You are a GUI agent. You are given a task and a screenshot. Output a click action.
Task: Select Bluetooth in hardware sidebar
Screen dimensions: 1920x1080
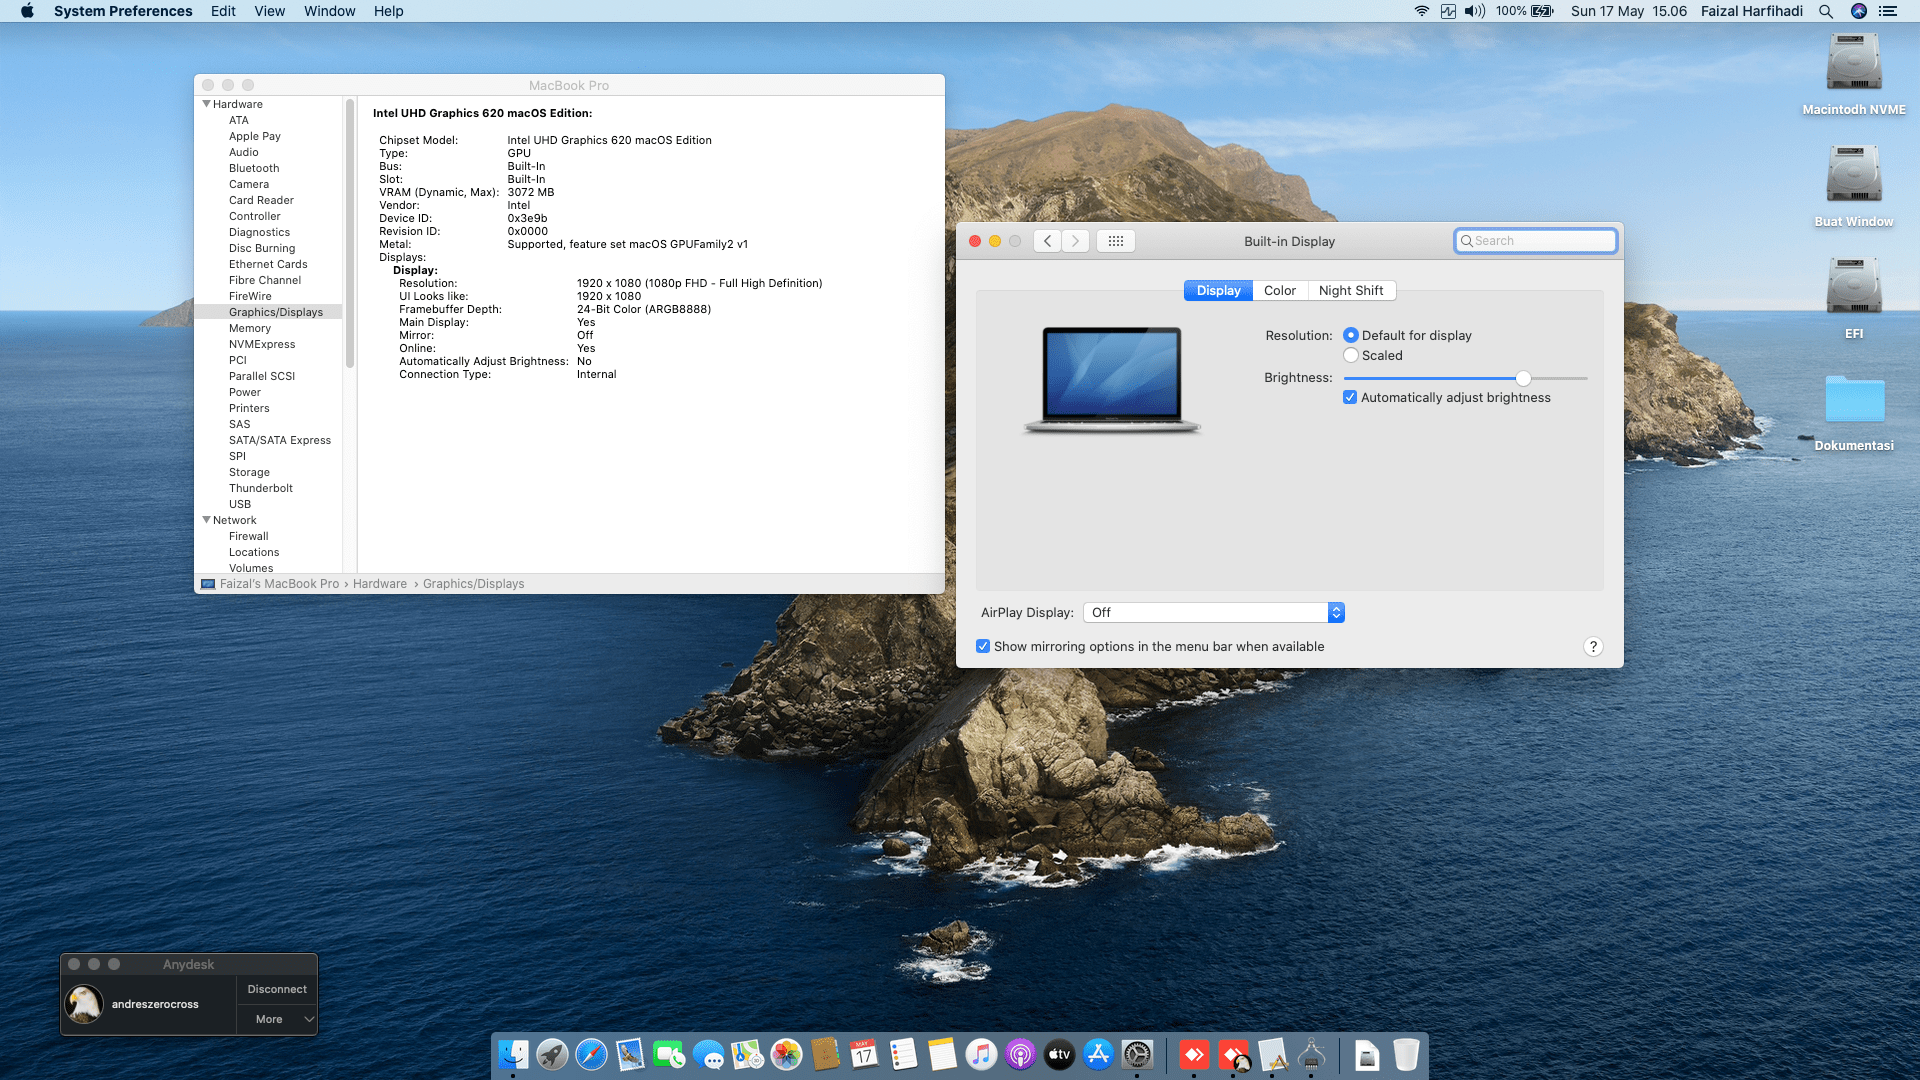tap(254, 168)
